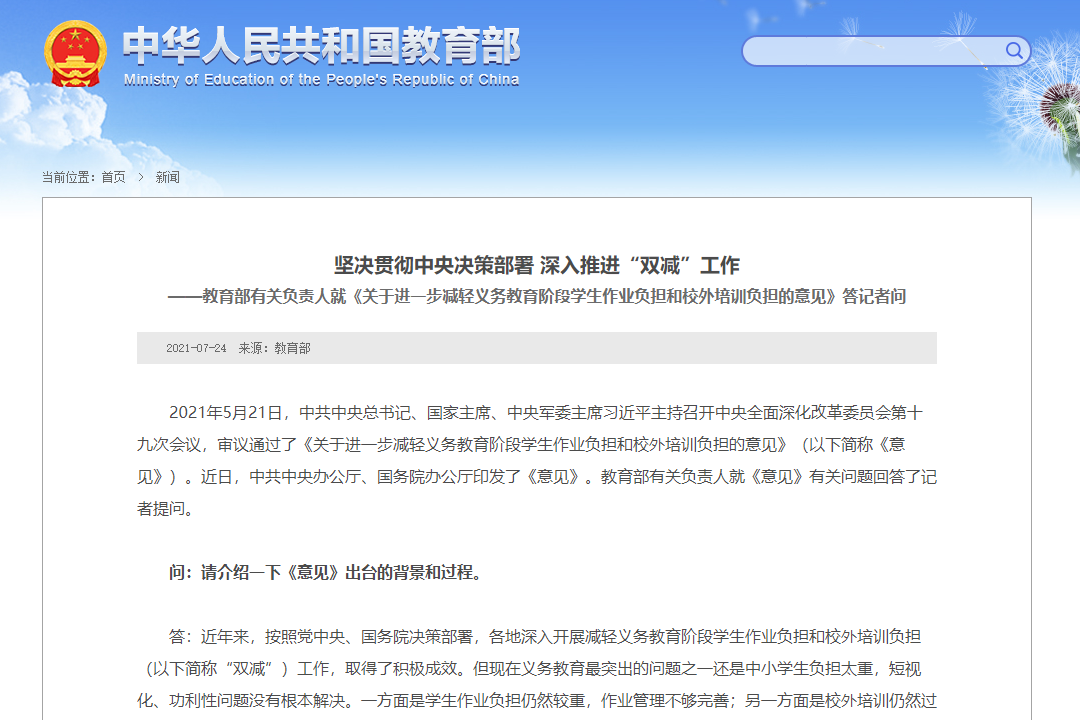Click the magnifier search icon
The height and width of the screenshot is (720, 1080).
tap(1013, 50)
